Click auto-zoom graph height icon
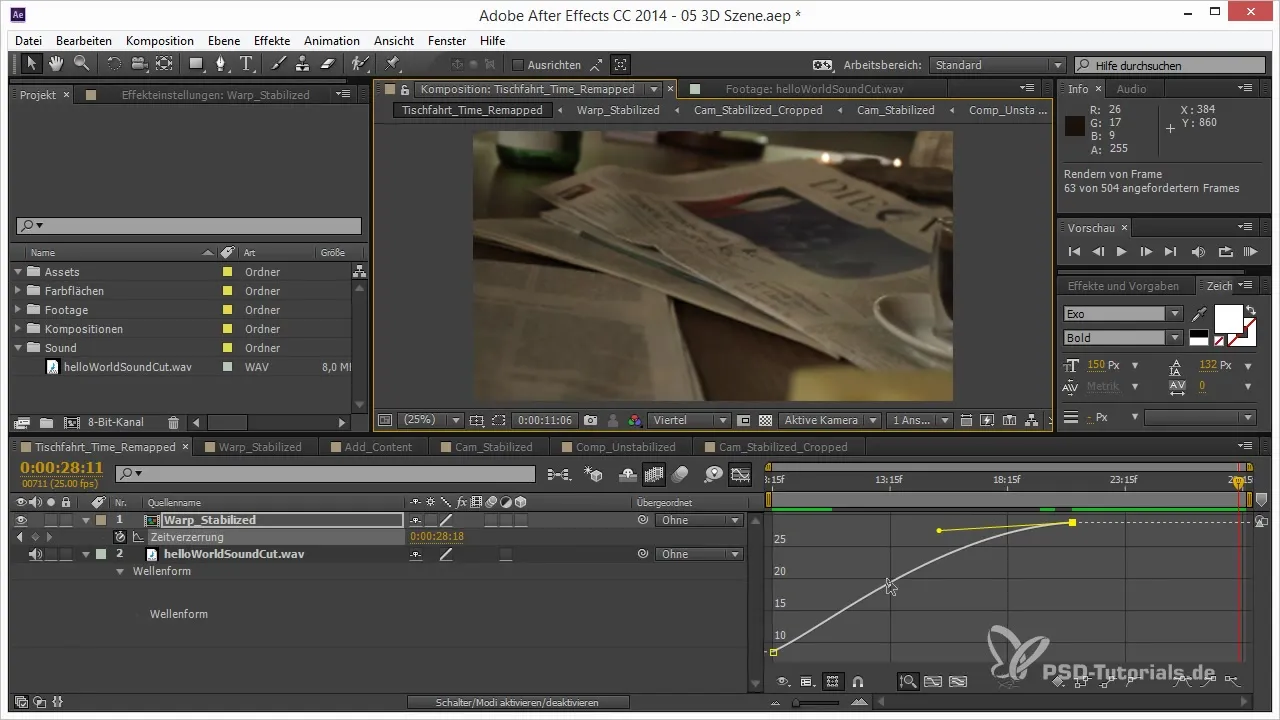 tap(909, 682)
